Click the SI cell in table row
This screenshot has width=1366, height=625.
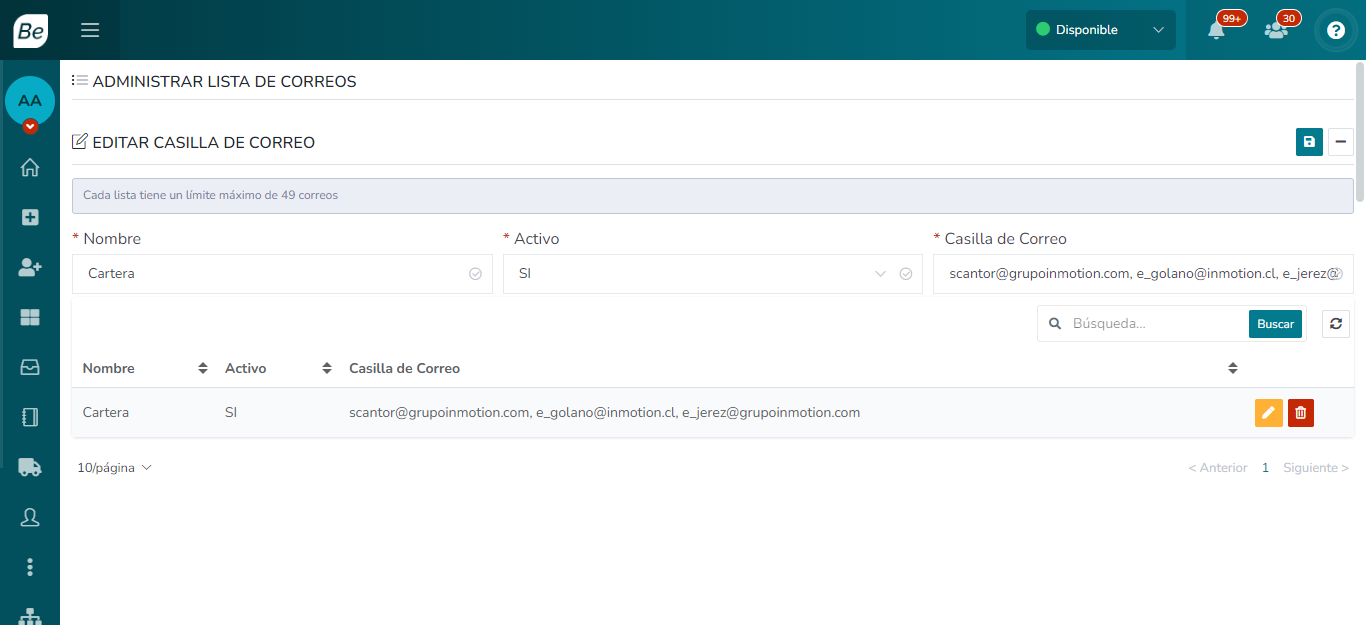[231, 413]
